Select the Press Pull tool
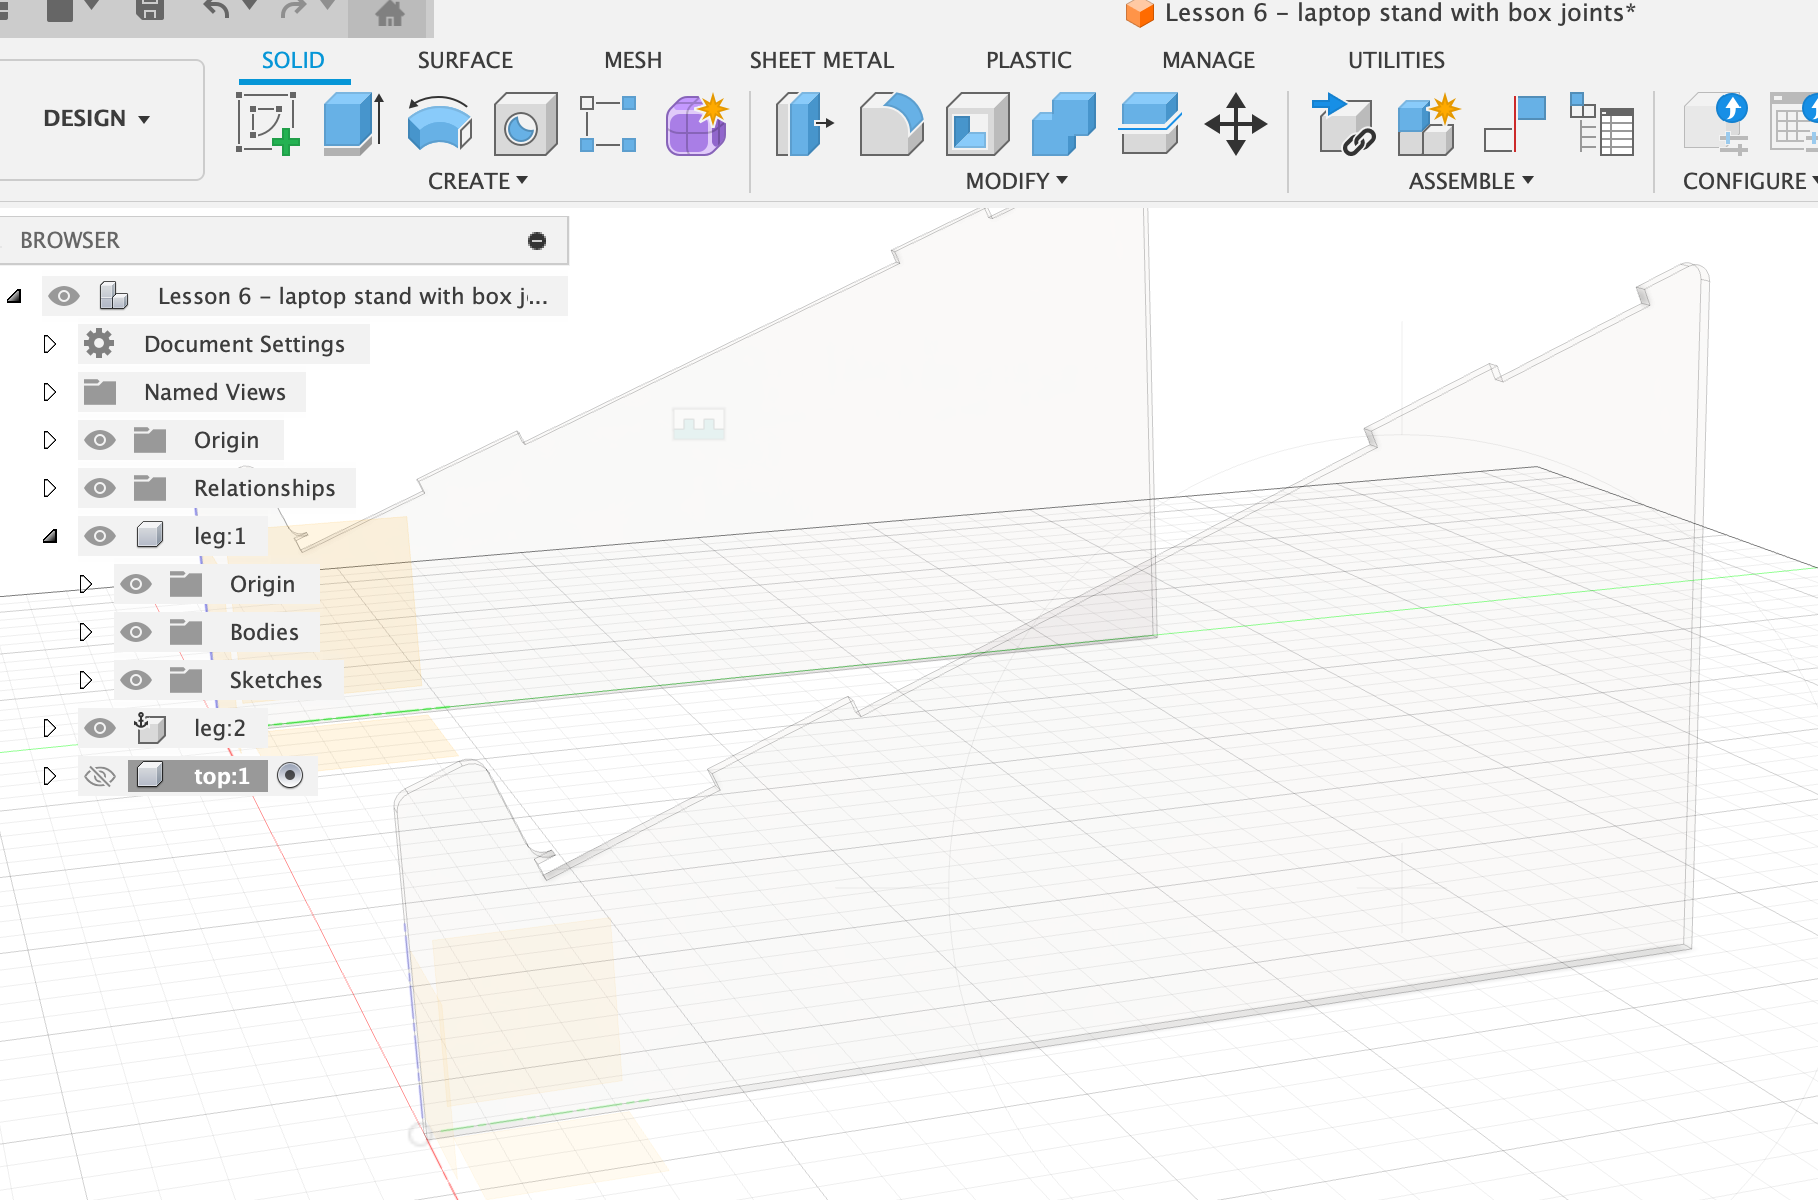The width and height of the screenshot is (1818, 1200). coord(804,124)
